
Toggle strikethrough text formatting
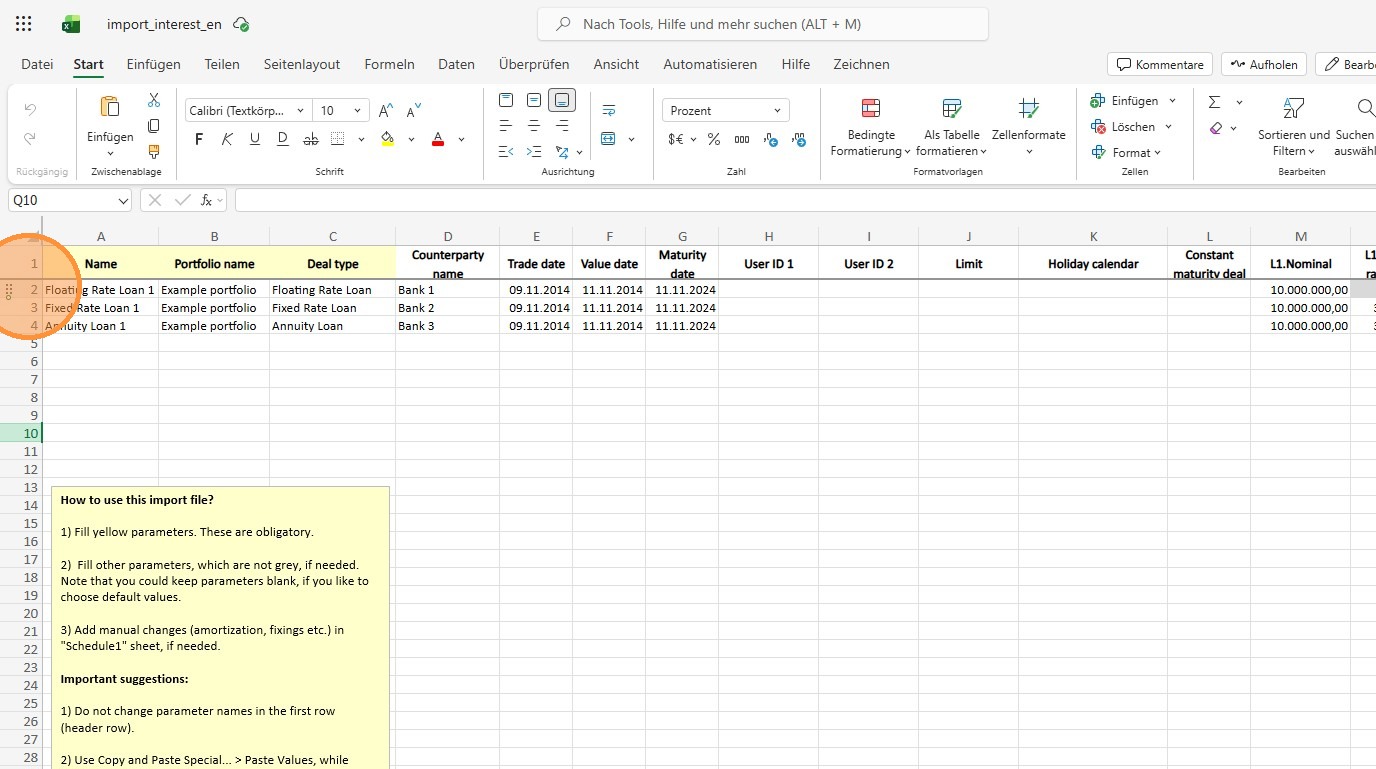(x=310, y=139)
